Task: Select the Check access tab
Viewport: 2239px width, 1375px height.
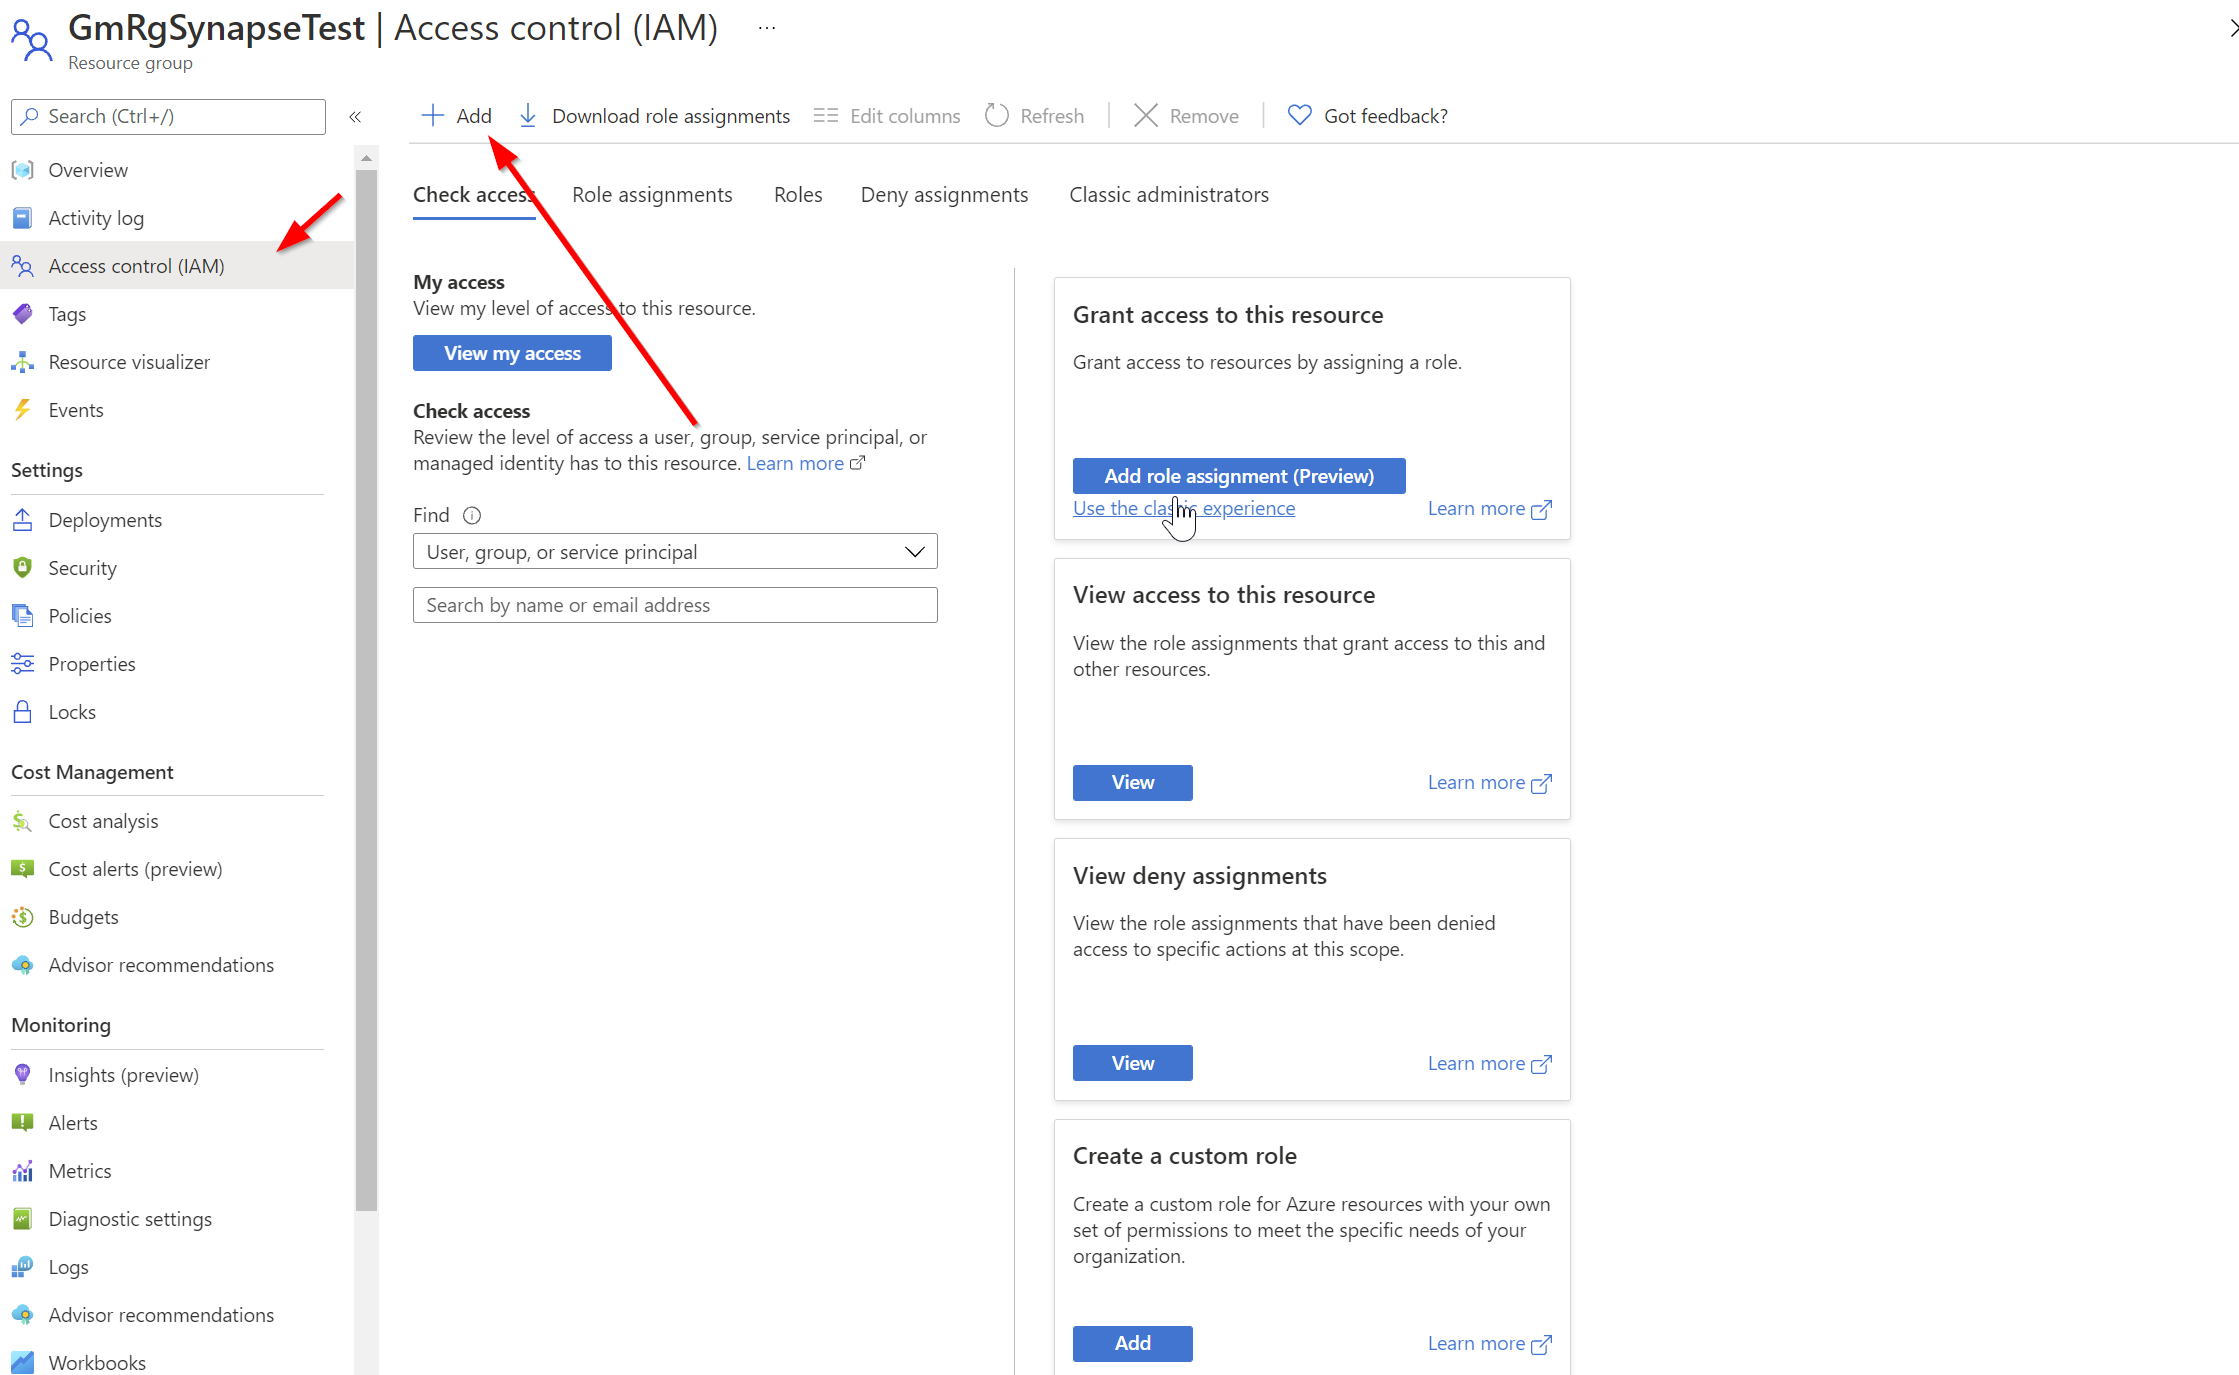Action: point(474,195)
